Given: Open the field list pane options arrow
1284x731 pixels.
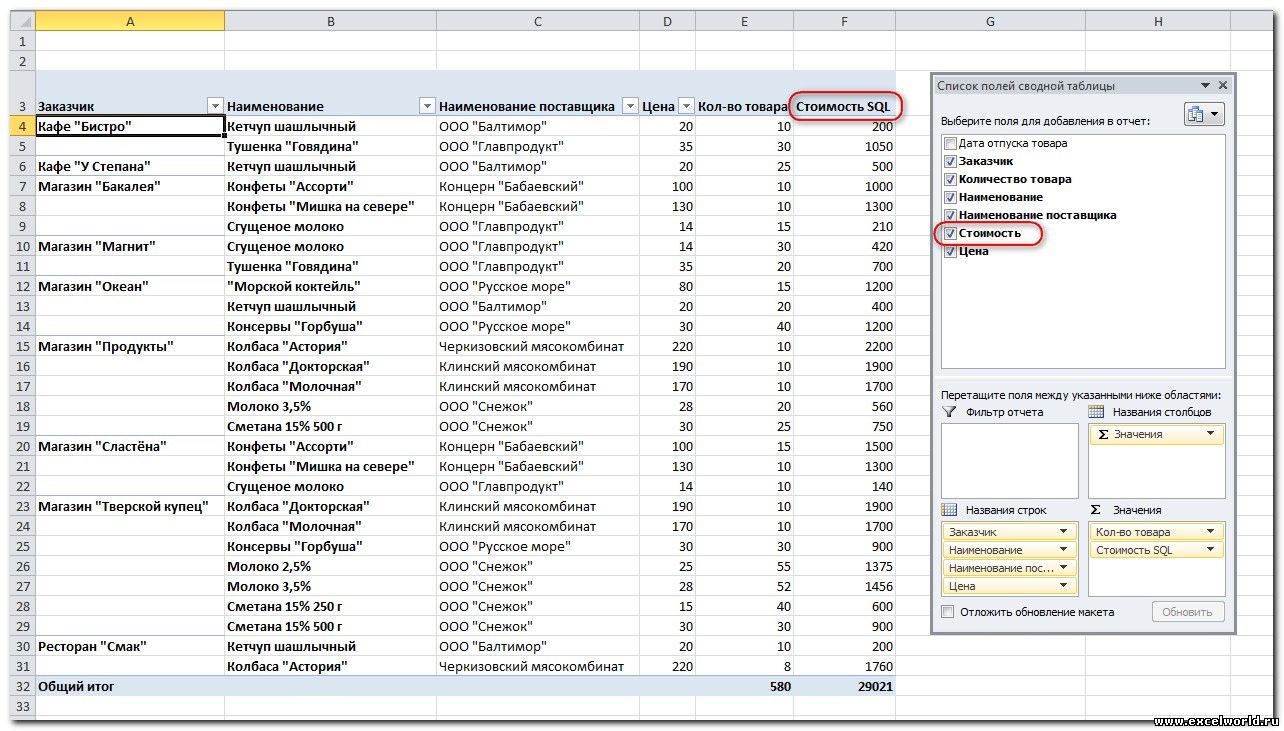Looking at the screenshot, I should tap(1206, 86).
